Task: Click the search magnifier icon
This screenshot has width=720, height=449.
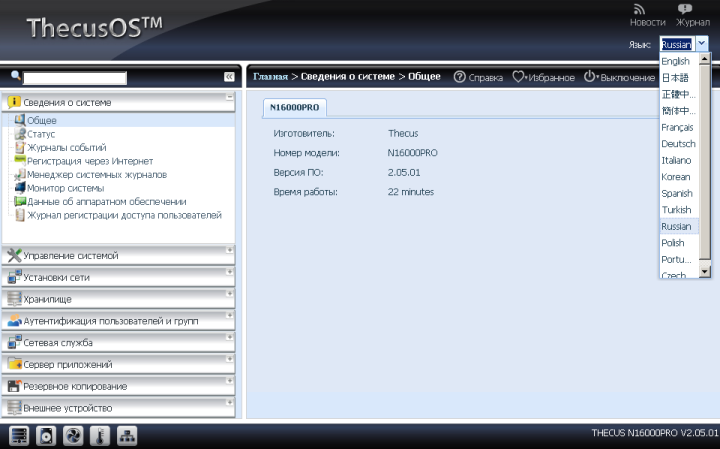Action: coord(15,75)
